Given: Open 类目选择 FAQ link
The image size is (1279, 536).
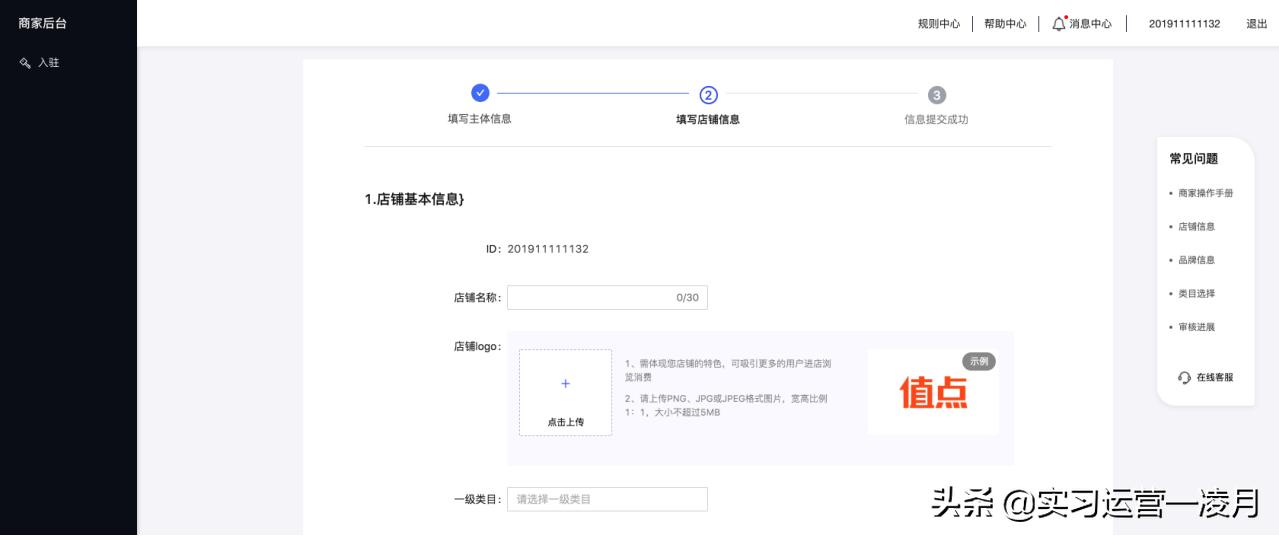Looking at the screenshot, I should (1196, 294).
